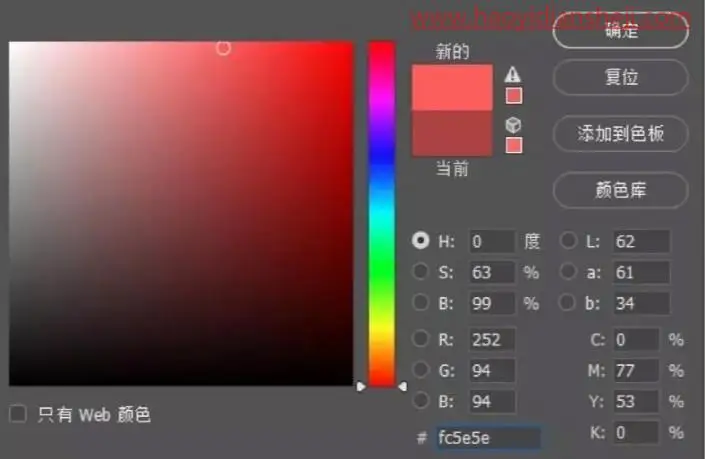The height and width of the screenshot is (459, 705).
Task: Click the 新的 label above the swatch
Action: (x=452, y=52)
